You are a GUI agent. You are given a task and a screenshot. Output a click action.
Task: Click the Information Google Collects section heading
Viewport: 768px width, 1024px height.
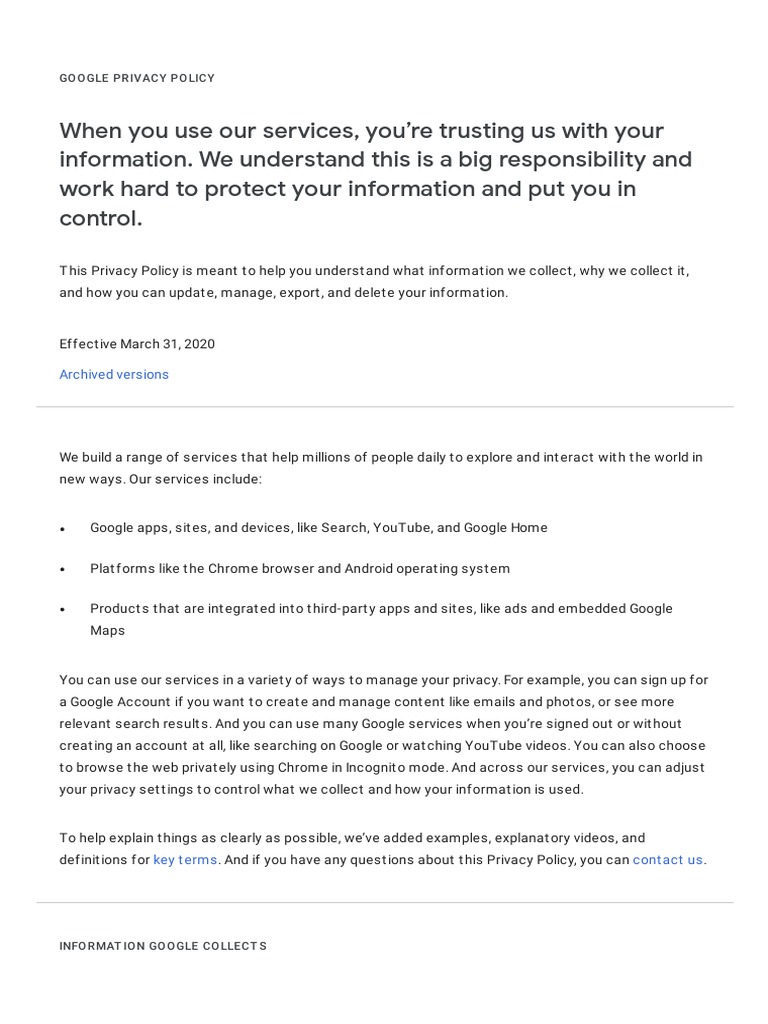click(163, 945)
